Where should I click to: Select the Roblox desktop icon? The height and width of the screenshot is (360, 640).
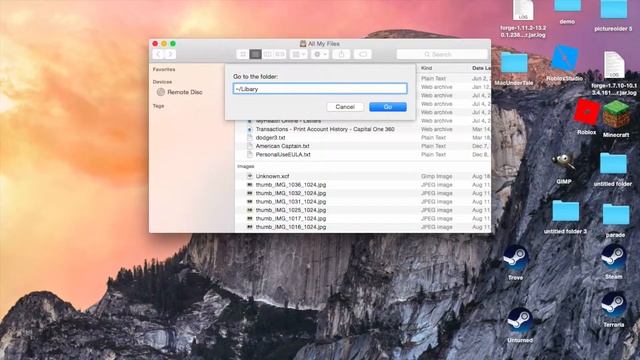587,118
